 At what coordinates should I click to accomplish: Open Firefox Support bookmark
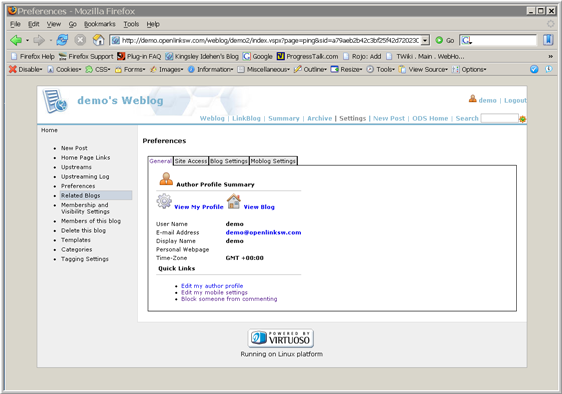tap(86, 56)
